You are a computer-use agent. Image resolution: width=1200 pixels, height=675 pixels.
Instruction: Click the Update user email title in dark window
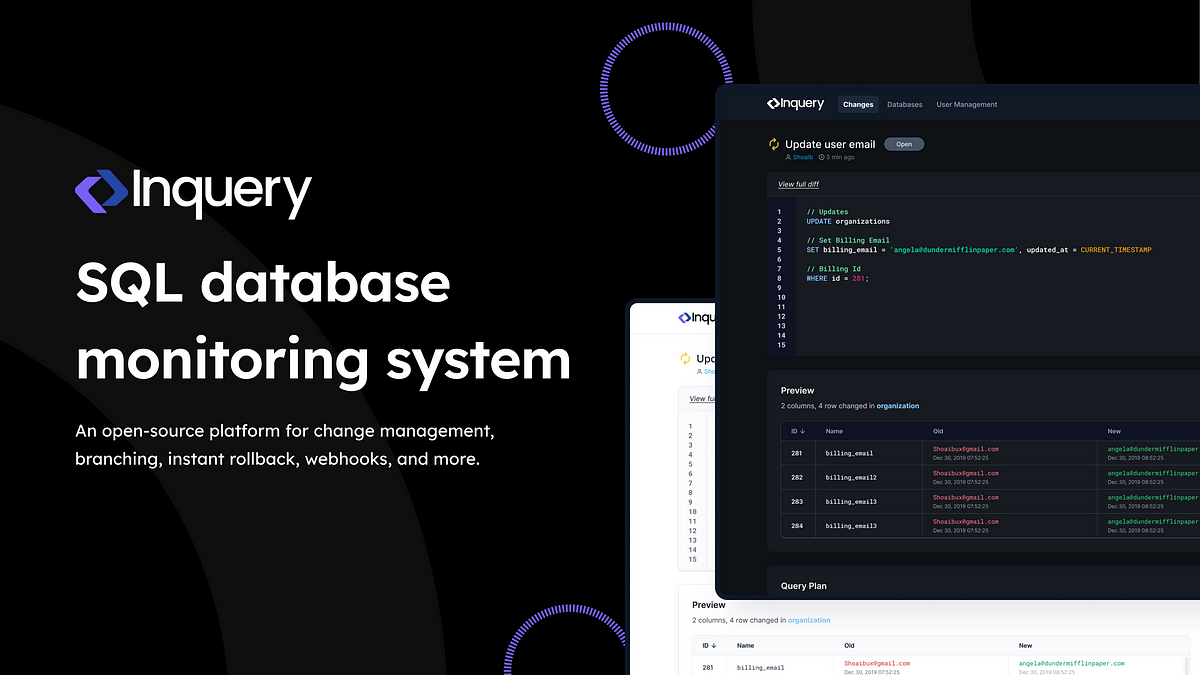(x=830, y=144)
